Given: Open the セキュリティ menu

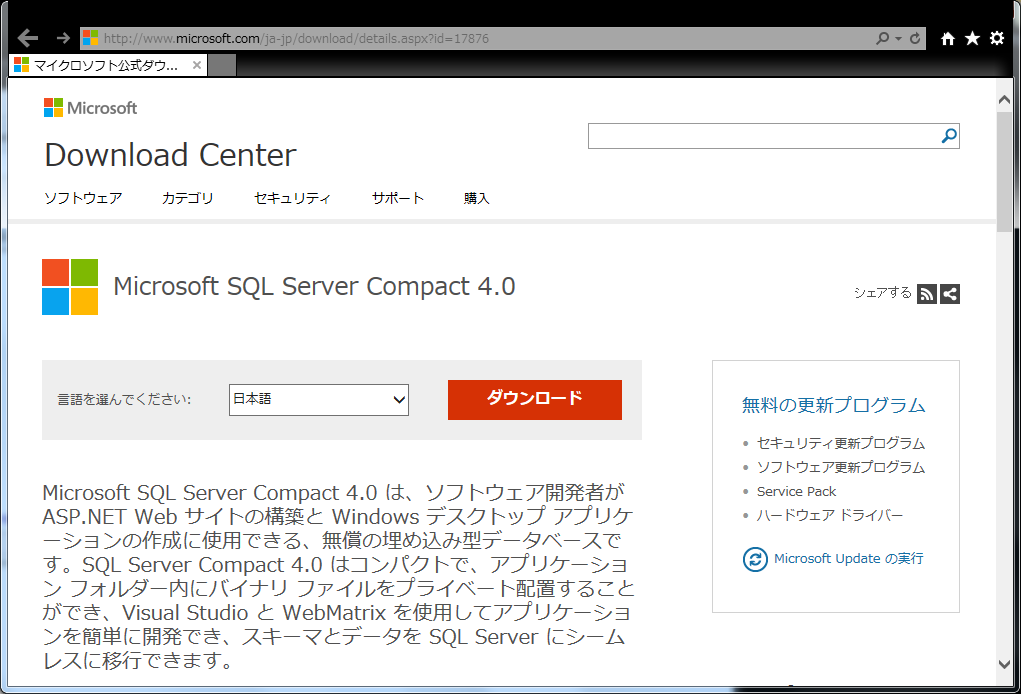Looking at the screenshot, I should 292,198.
